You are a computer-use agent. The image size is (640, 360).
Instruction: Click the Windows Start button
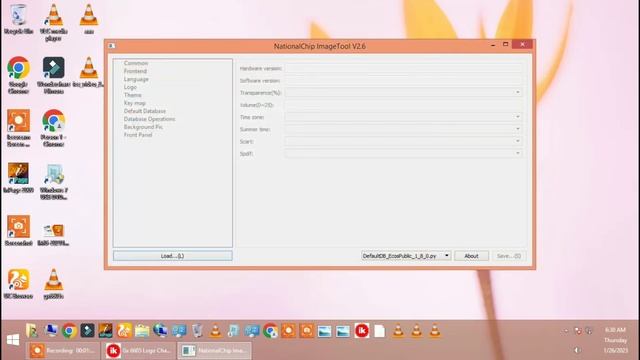pos(13,340)
